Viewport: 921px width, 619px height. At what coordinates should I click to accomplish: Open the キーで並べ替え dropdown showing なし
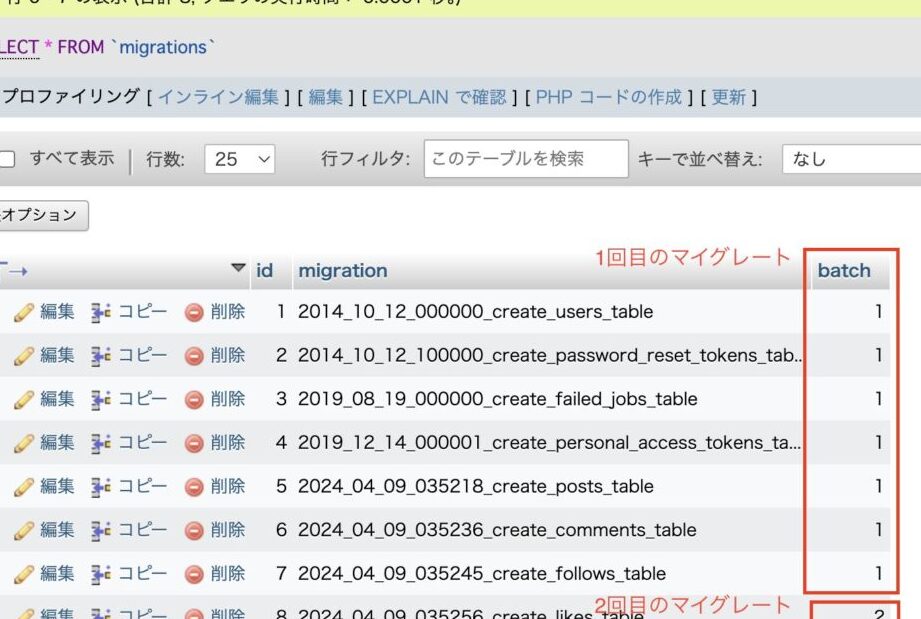coord(850,159)
